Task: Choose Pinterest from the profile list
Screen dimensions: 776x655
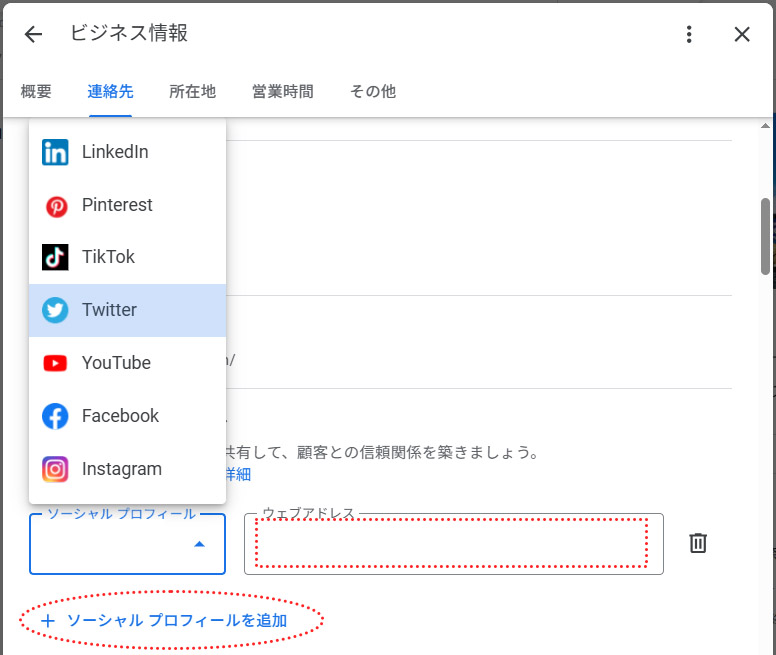Action: coord(128,205)
